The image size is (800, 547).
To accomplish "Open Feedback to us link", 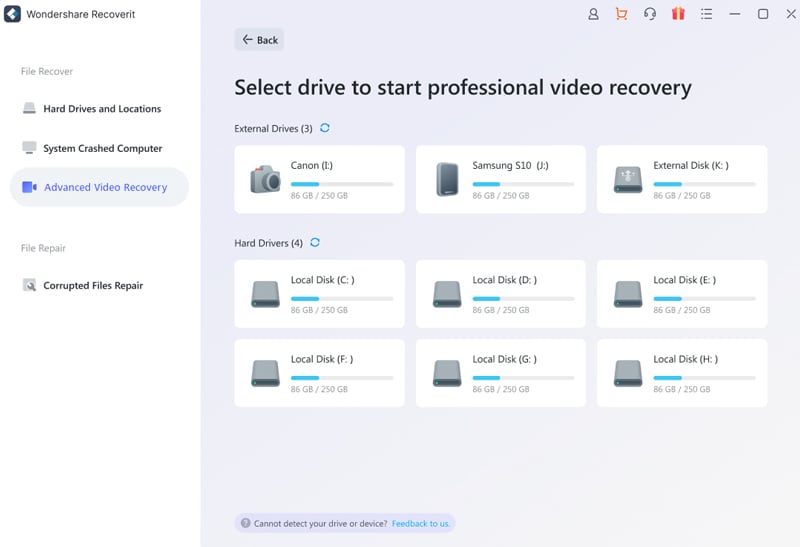I will point(421,524).
